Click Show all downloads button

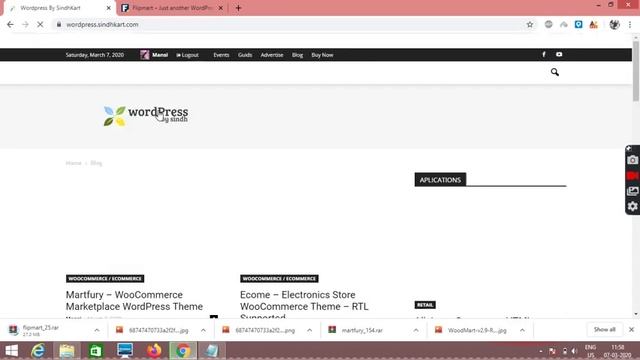click(604, 329)
